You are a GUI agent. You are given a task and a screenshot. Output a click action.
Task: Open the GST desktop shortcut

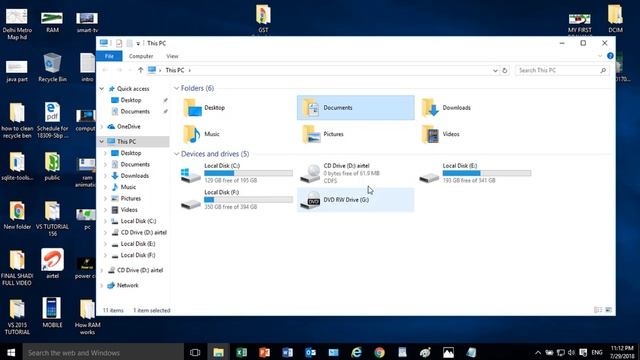click(x=263, y=18)
